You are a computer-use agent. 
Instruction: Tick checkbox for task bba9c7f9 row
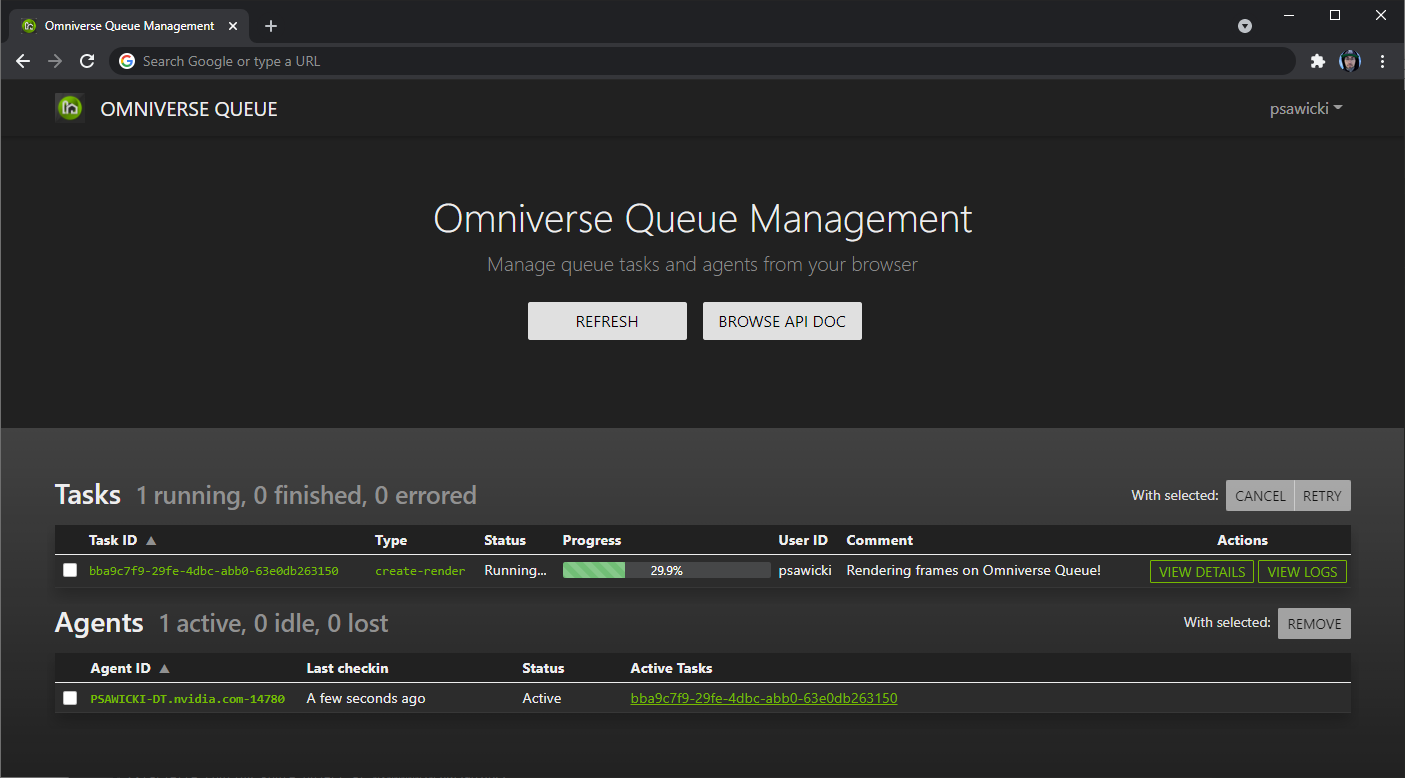pyautogui.click(x=70, y=570)
